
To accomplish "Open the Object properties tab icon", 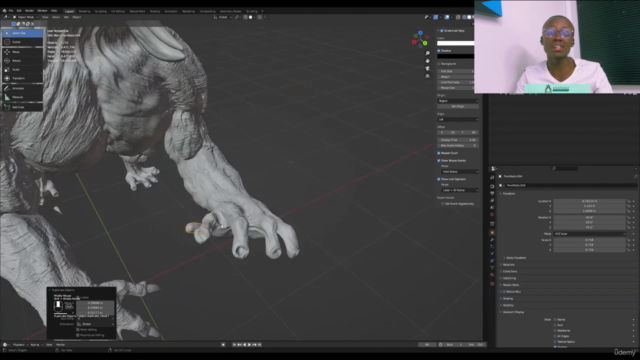I will tap(492, 233).
